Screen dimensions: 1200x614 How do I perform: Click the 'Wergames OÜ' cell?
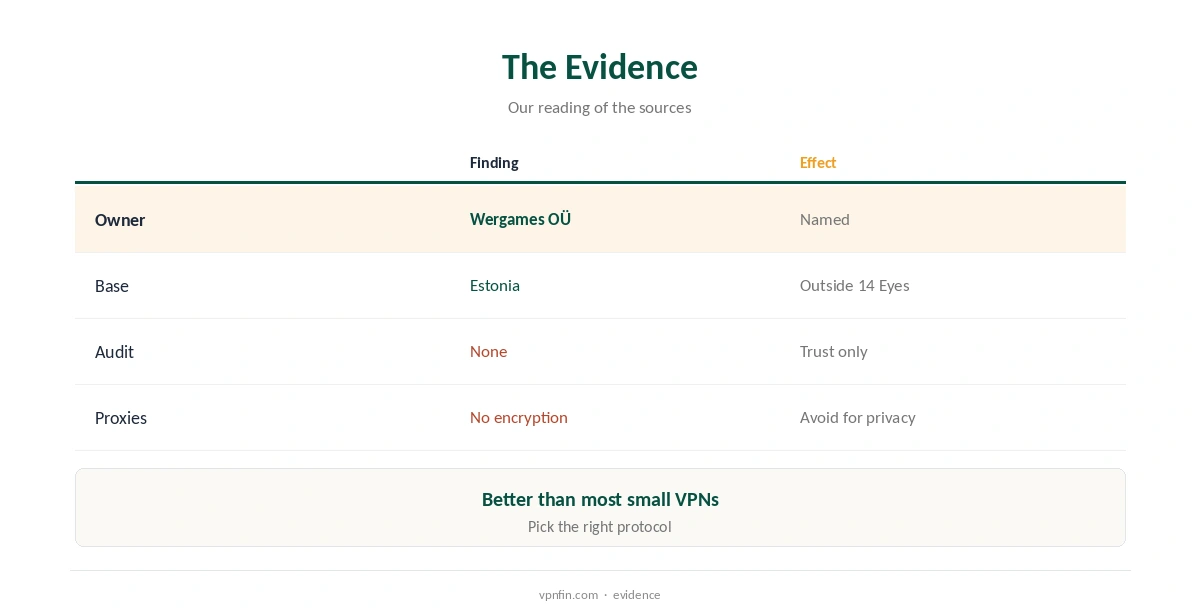tap(520, 219)
